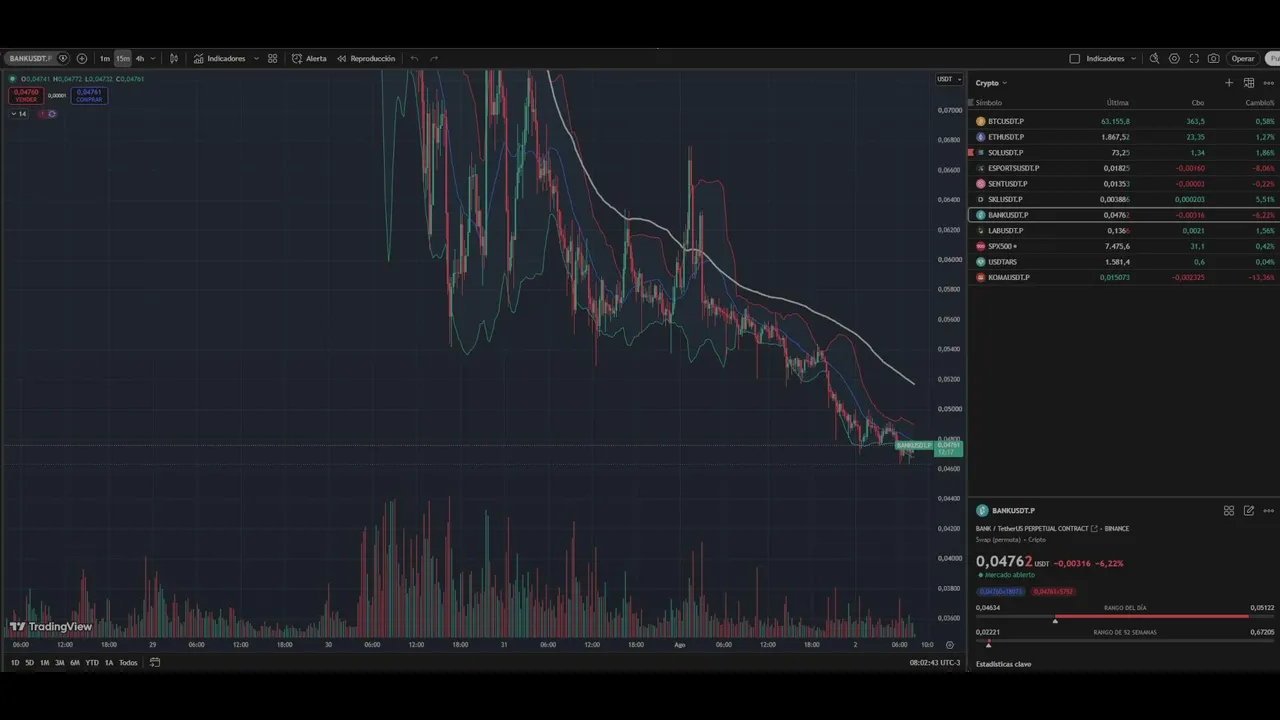The height and width of the screenshot is (720, 1280).
Task: Click the RANGO DE 52 SEMANAS range bar
Action: coord(1125,641)
